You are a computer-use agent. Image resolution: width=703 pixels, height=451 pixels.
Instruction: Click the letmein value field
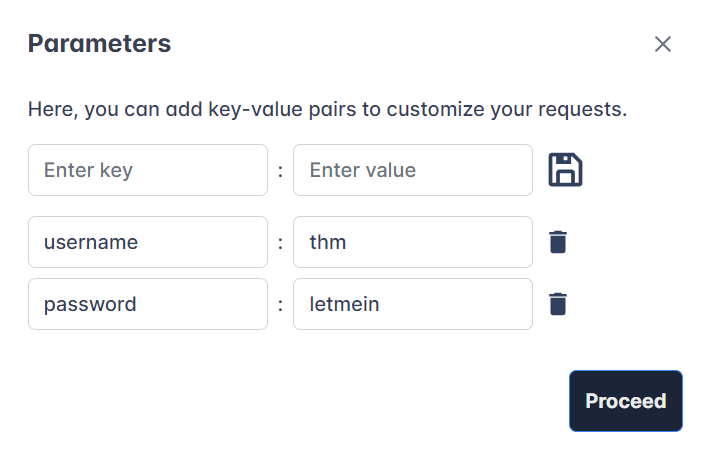coord(412,304)
